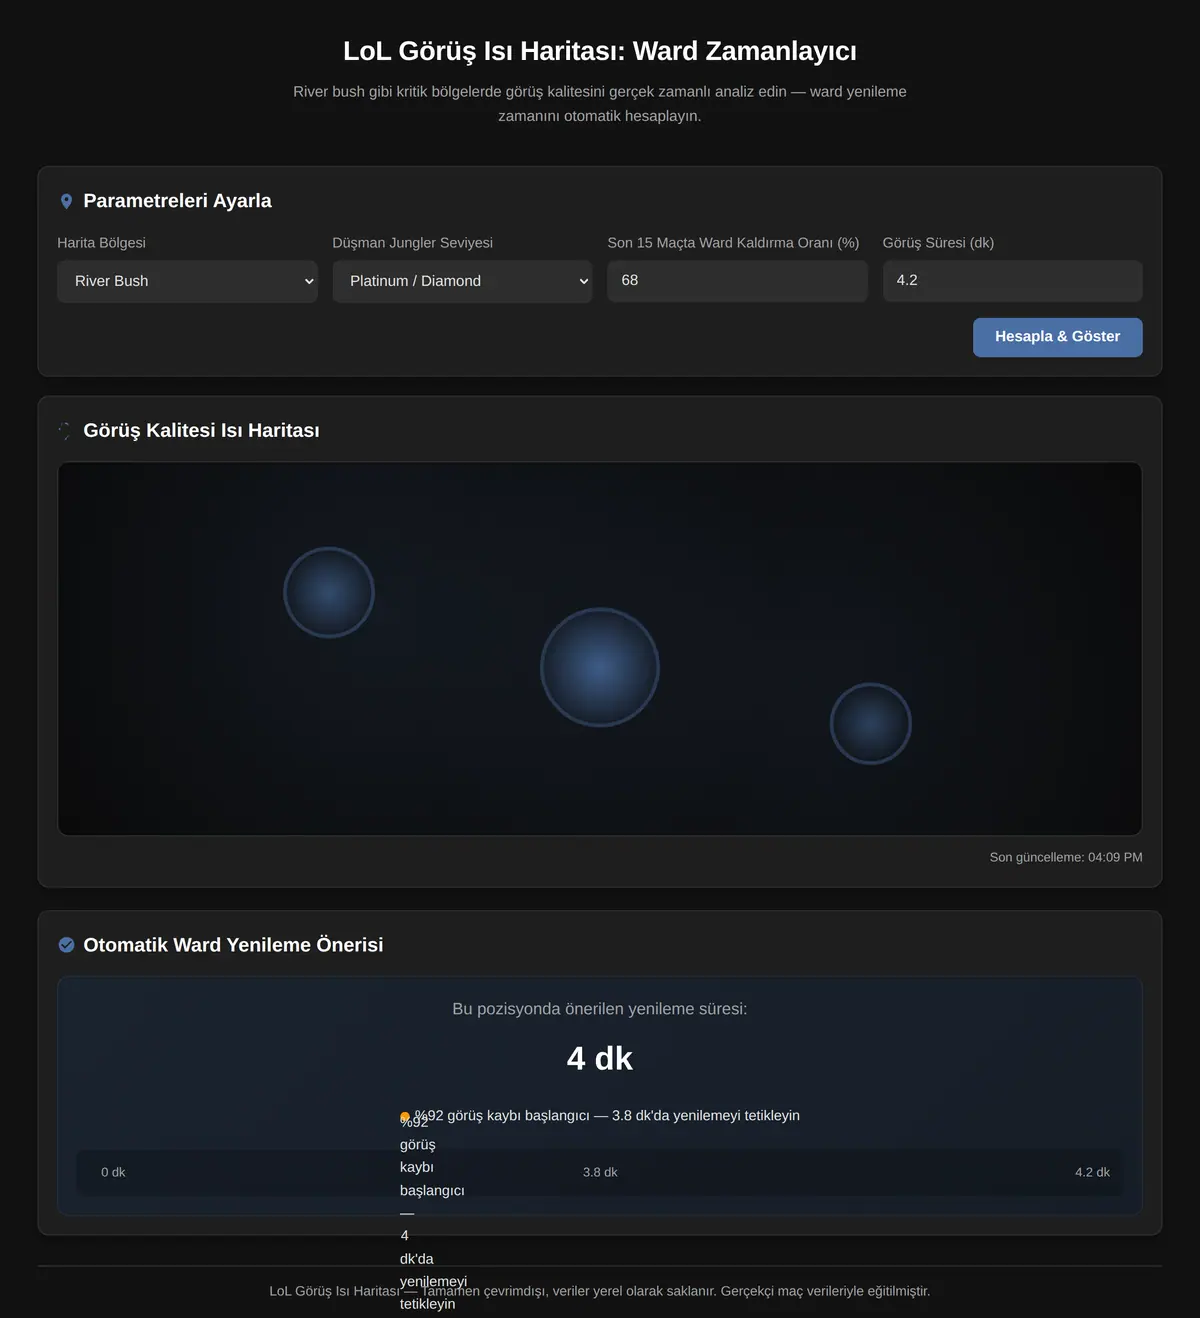Run the Hesapla & Göster button
This screenshot has width=1200, height=1318.
[1058, 337]
